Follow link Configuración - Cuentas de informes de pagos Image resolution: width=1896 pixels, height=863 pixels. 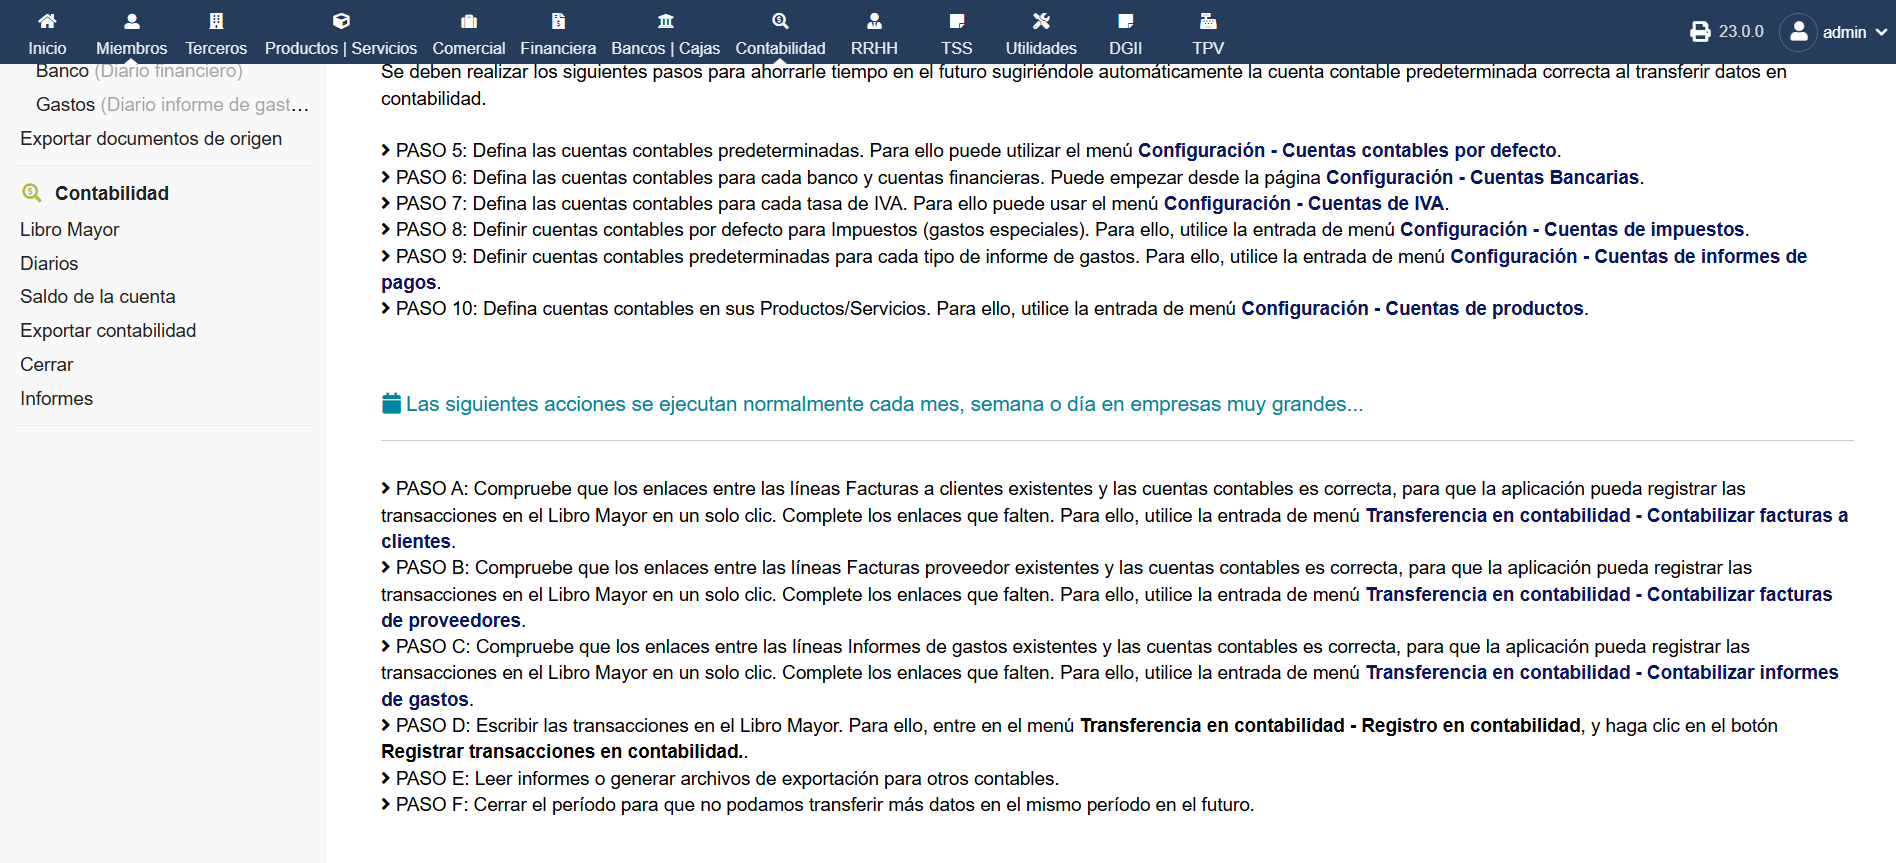pyautogui.click(x=1628, y=257)
